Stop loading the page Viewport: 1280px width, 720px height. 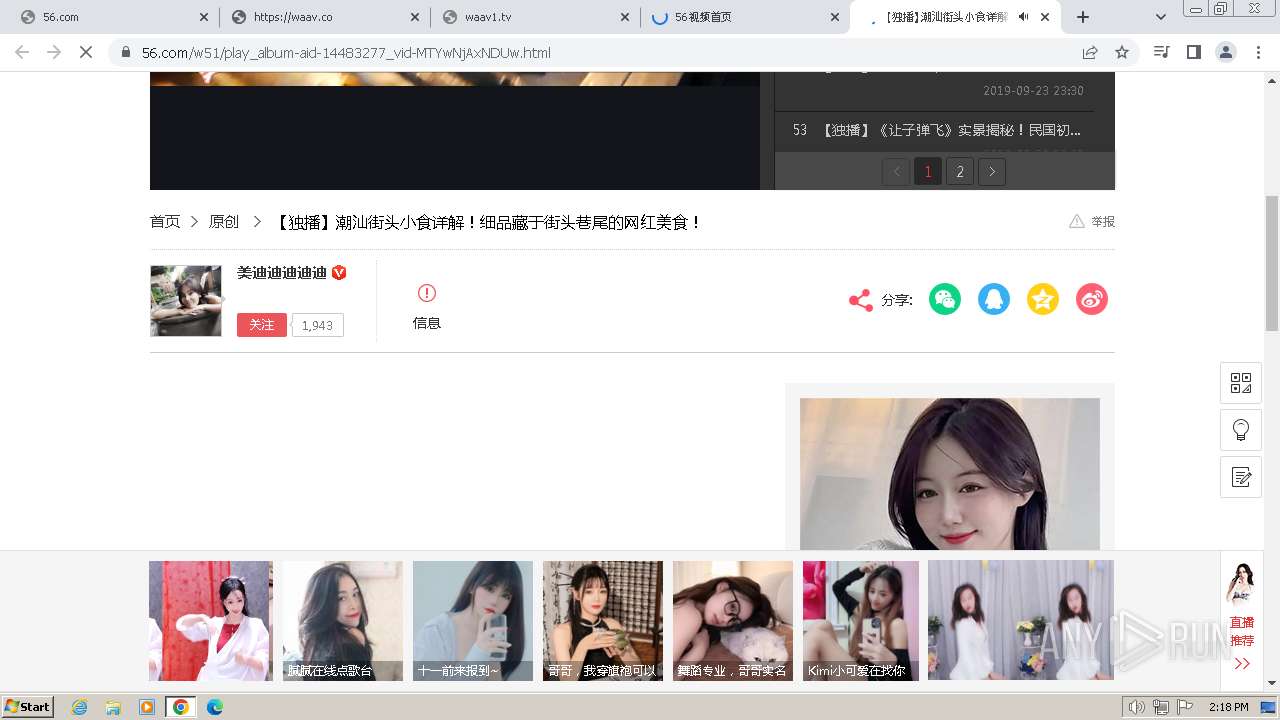pos(86,52)
